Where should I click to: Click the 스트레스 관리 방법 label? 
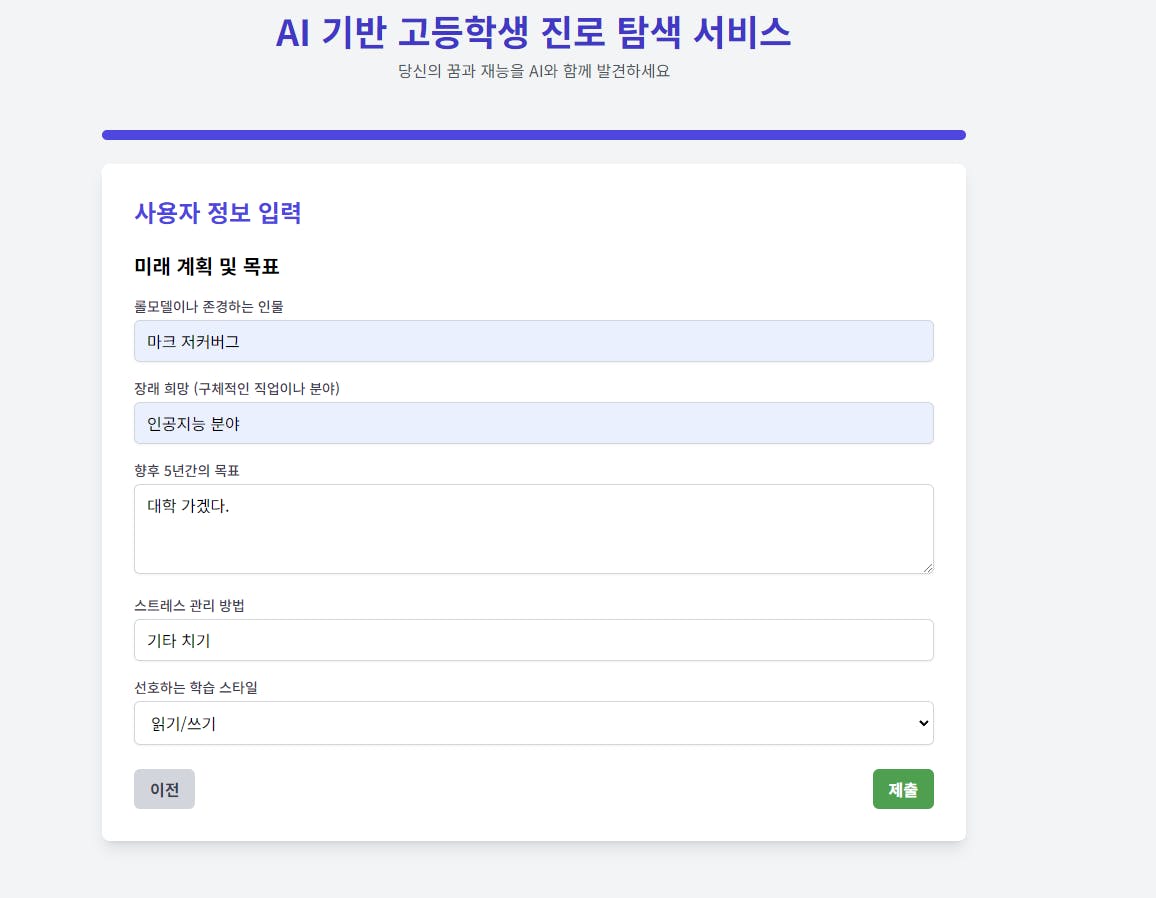click(x=190, y=606)
